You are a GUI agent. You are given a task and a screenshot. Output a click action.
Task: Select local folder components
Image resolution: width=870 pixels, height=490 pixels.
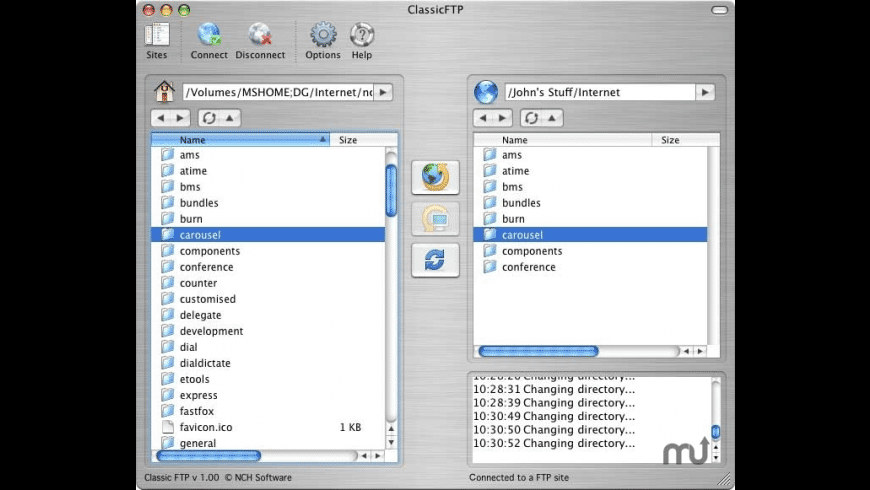click(268, 251)
